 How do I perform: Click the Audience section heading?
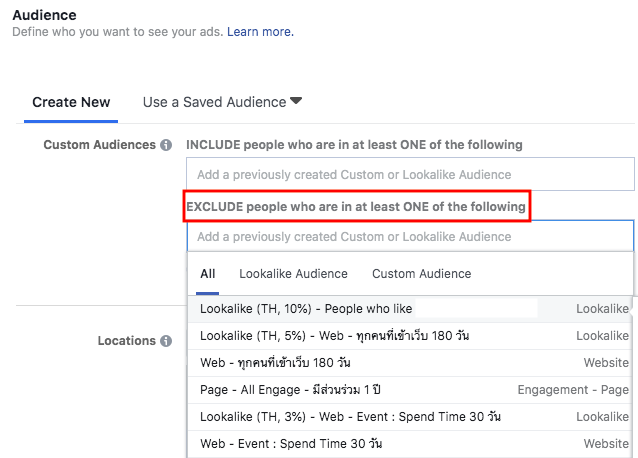tap(44, 15)
